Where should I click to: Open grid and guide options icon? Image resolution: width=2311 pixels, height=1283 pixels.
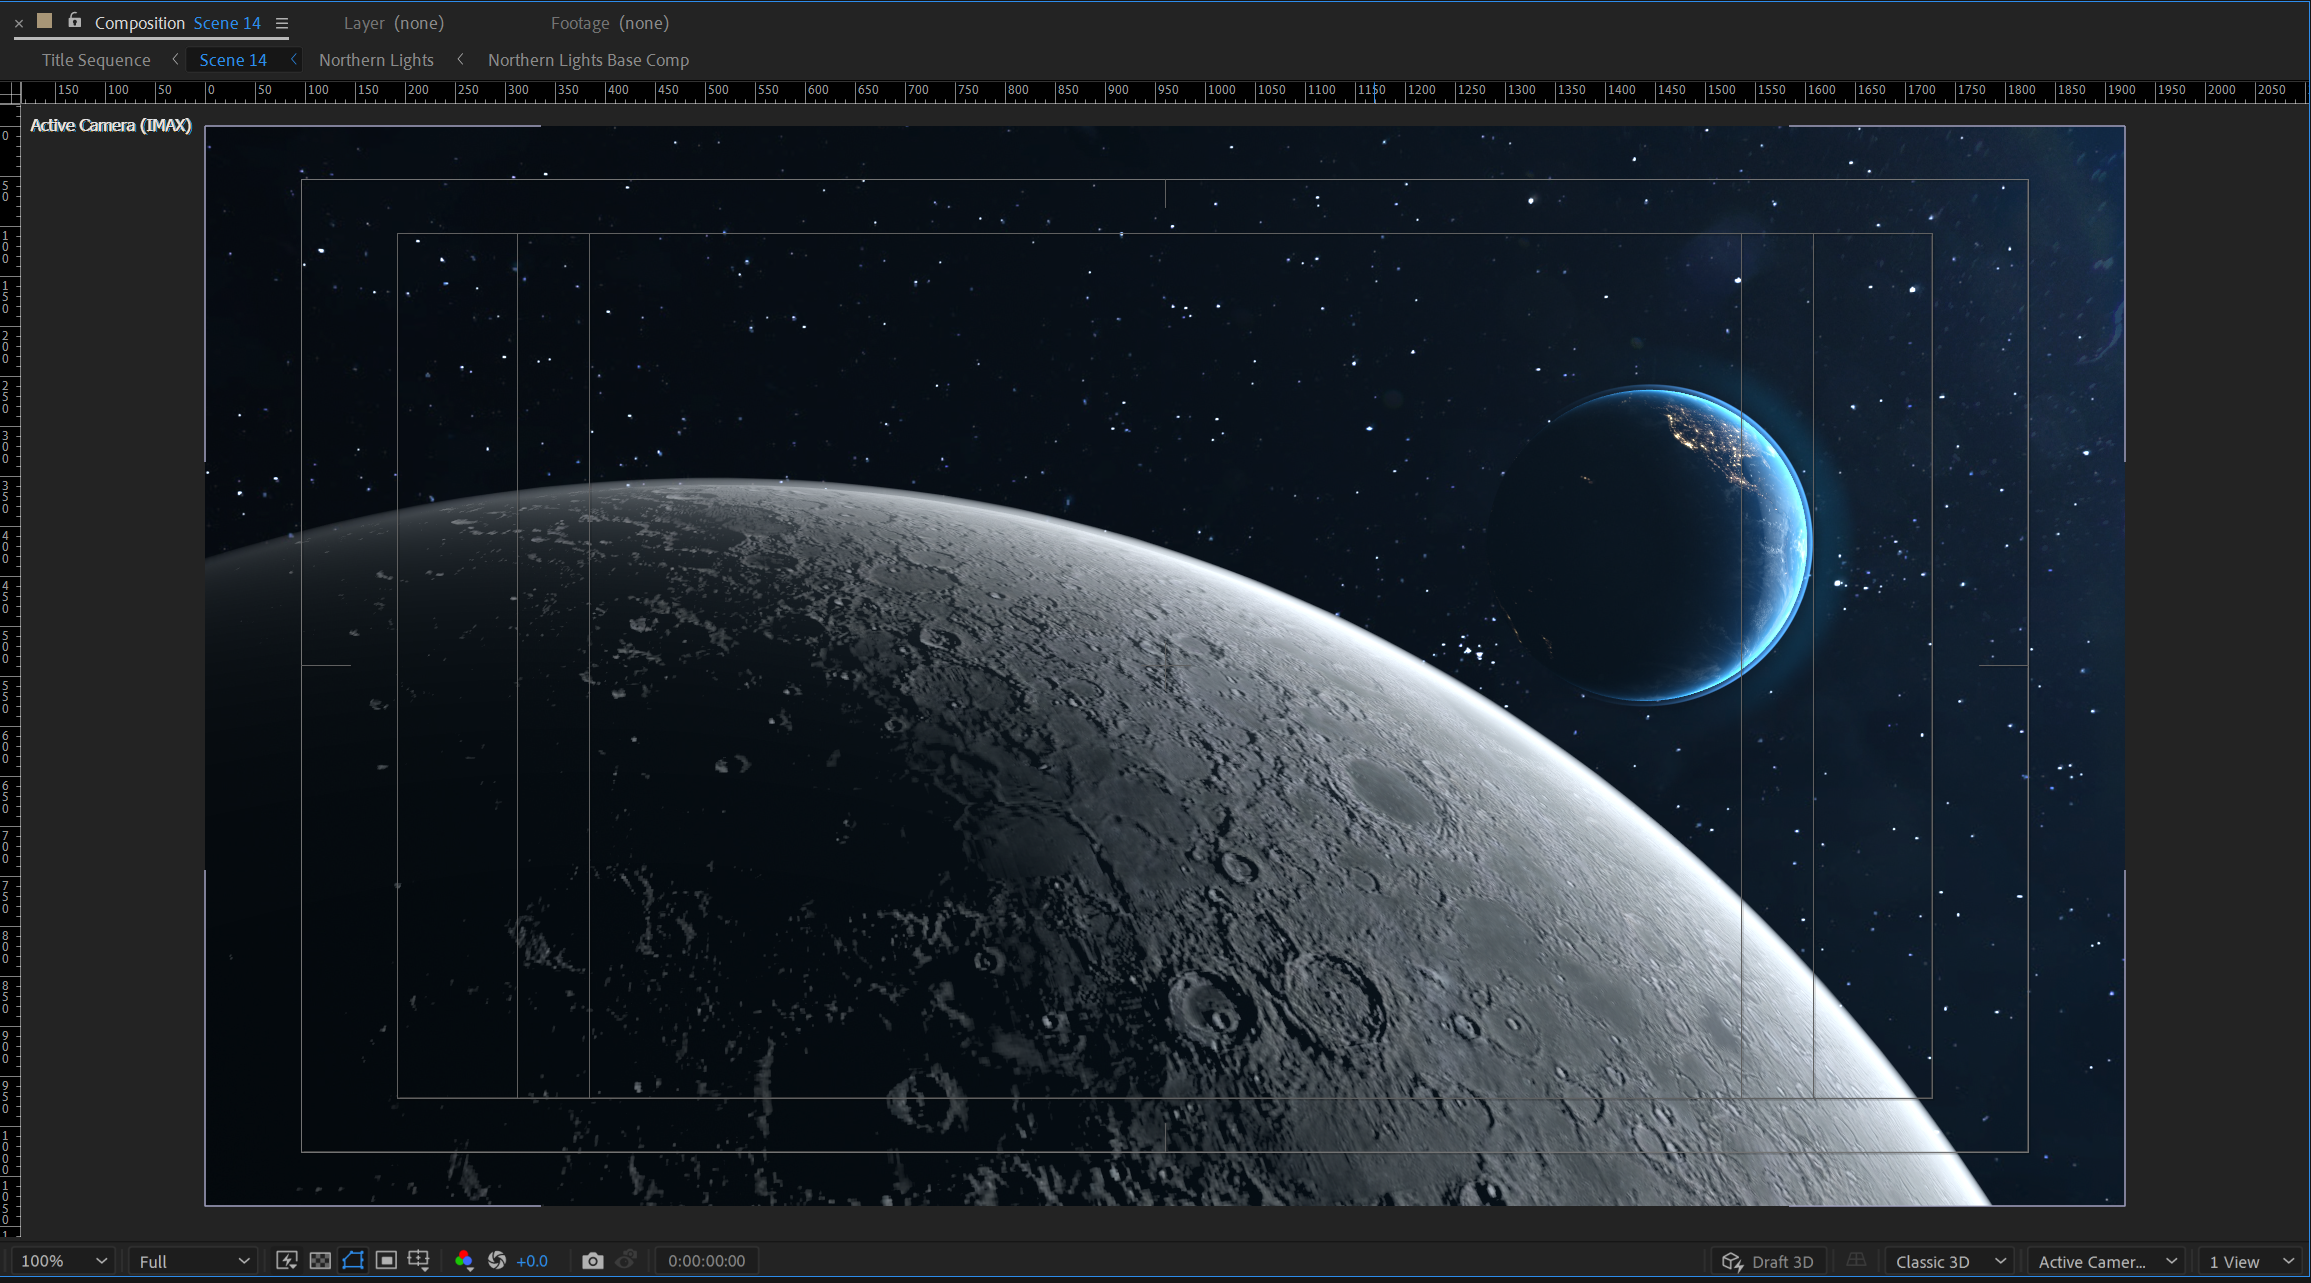pos(419,1261)
